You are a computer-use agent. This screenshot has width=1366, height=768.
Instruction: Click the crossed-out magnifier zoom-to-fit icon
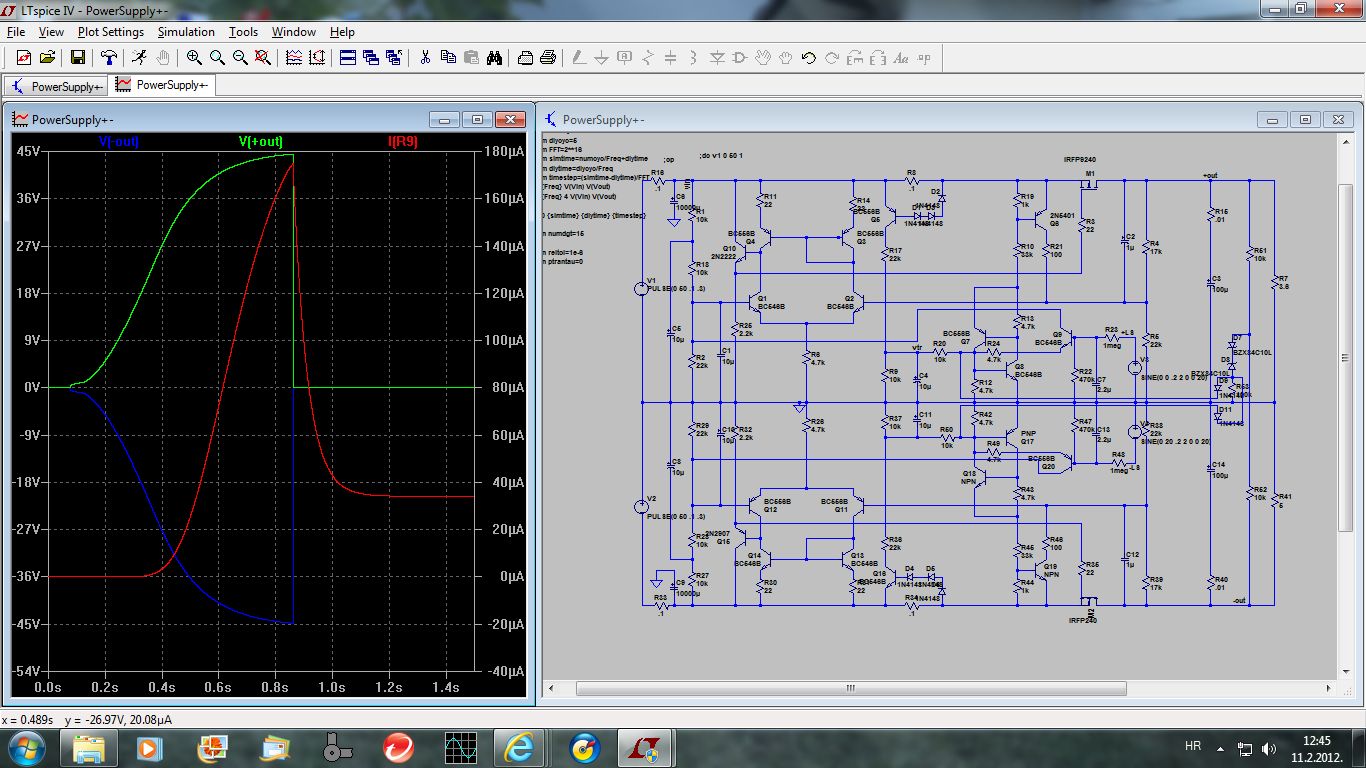(x=263, y=58)
